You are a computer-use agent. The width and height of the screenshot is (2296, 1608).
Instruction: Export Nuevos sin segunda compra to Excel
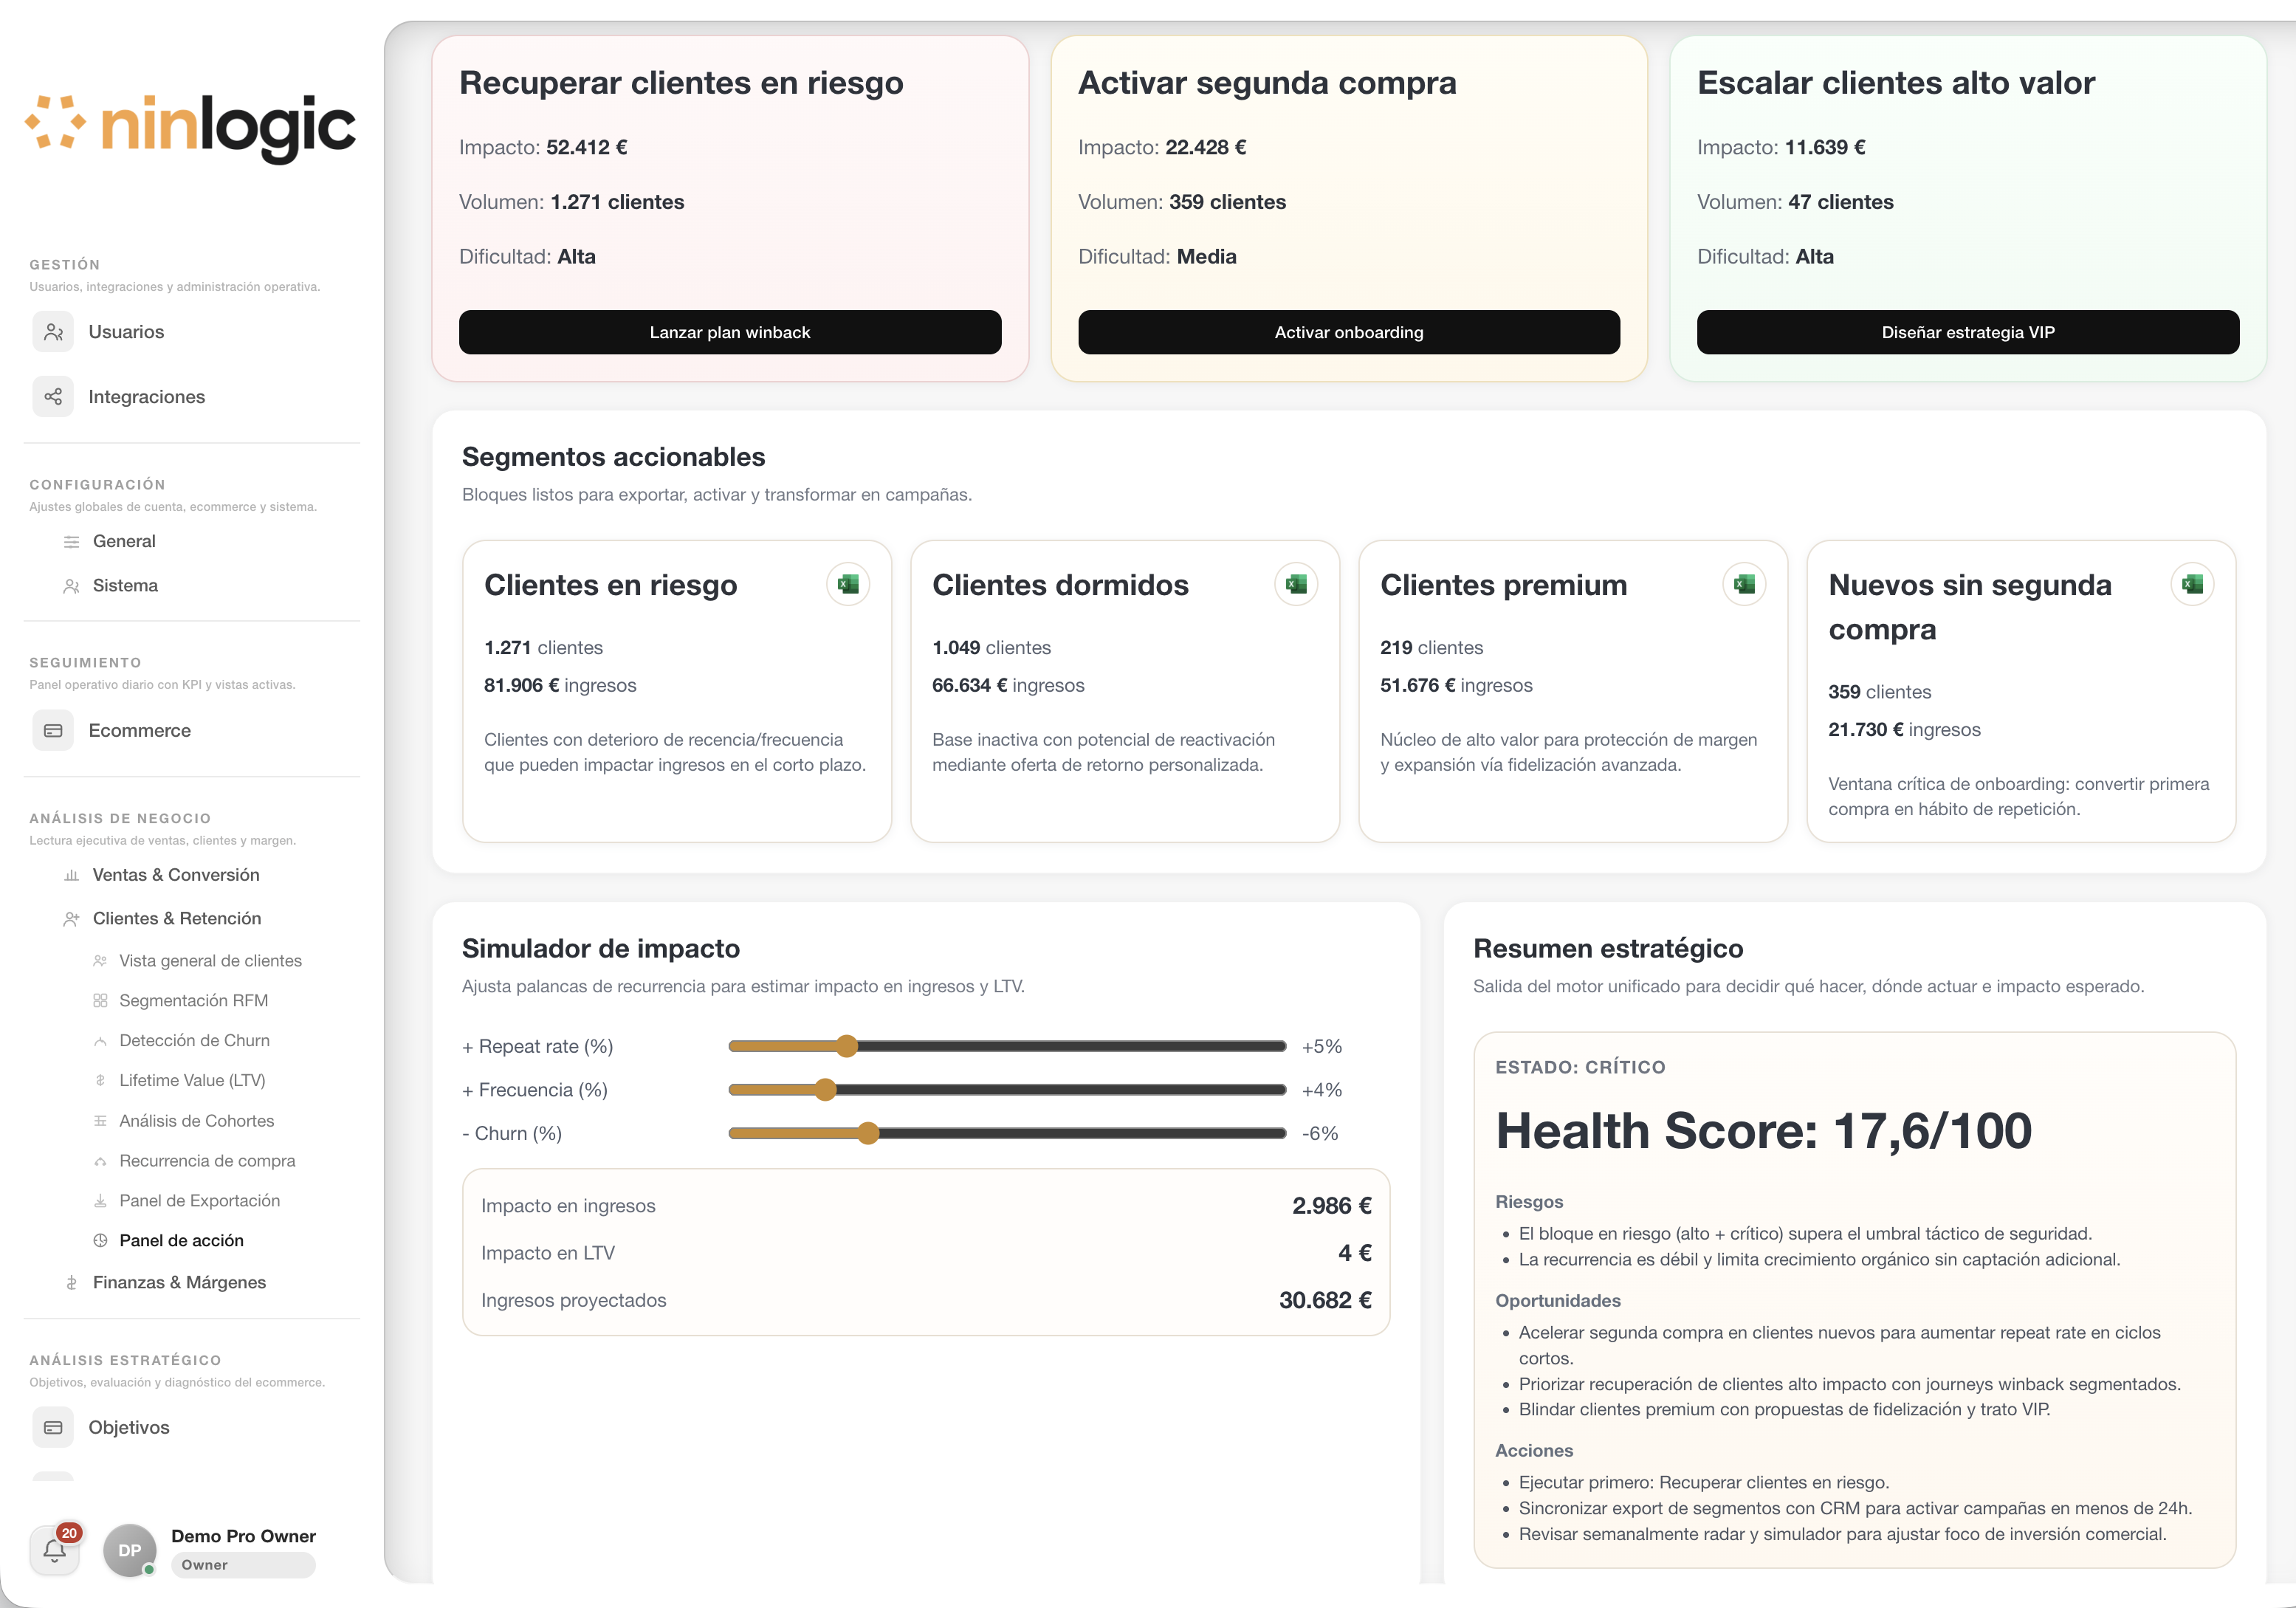coord(2192,584)
